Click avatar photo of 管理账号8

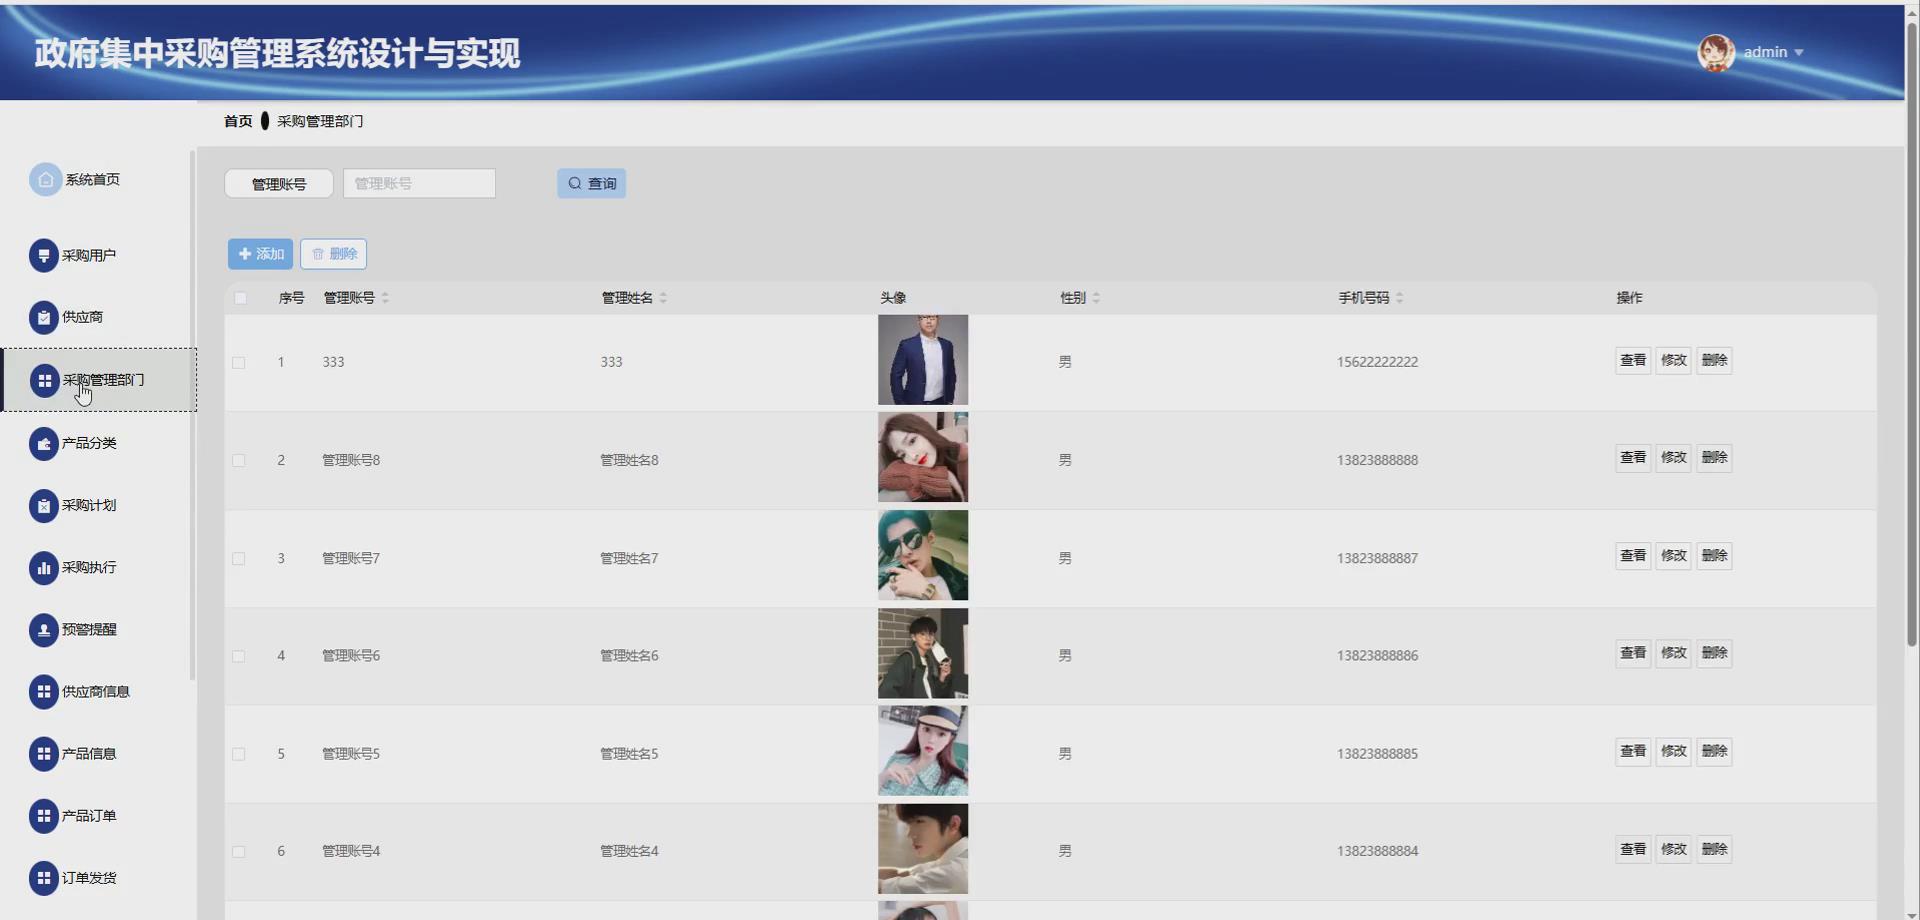pyautogui.click(x=923, y=458)
